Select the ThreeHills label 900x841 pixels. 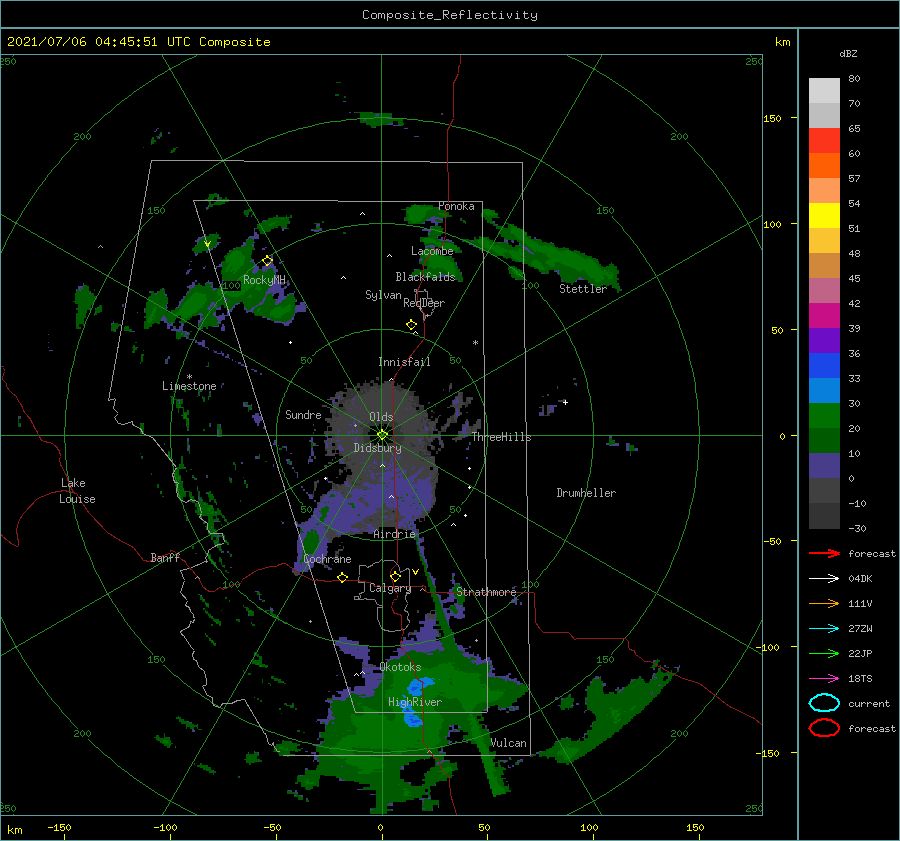(501, 437)
